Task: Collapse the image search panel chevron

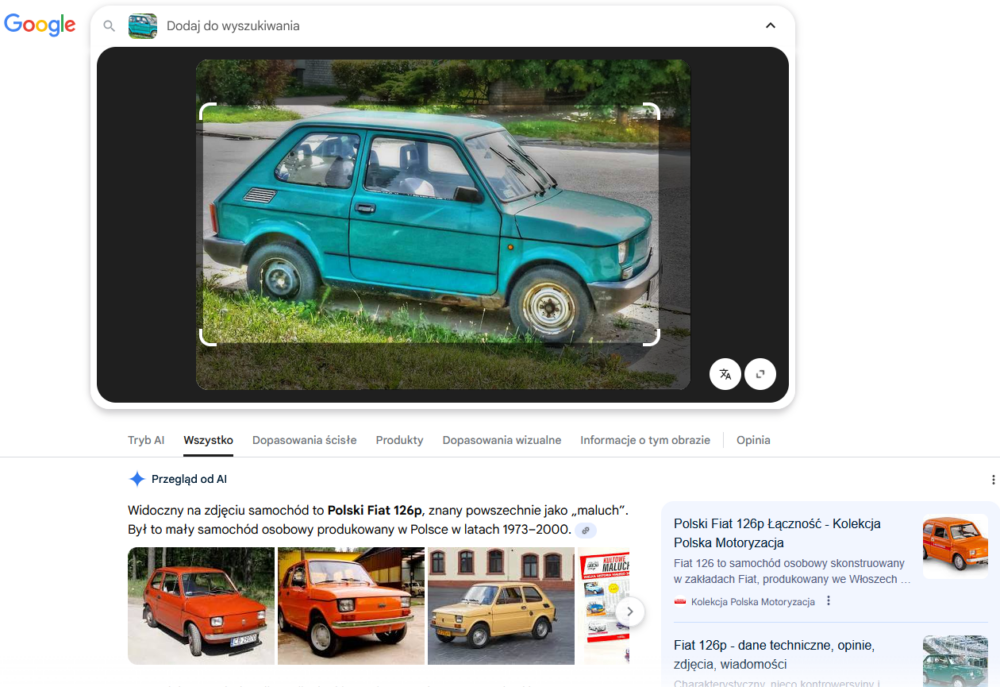Action: pos(770,26)
